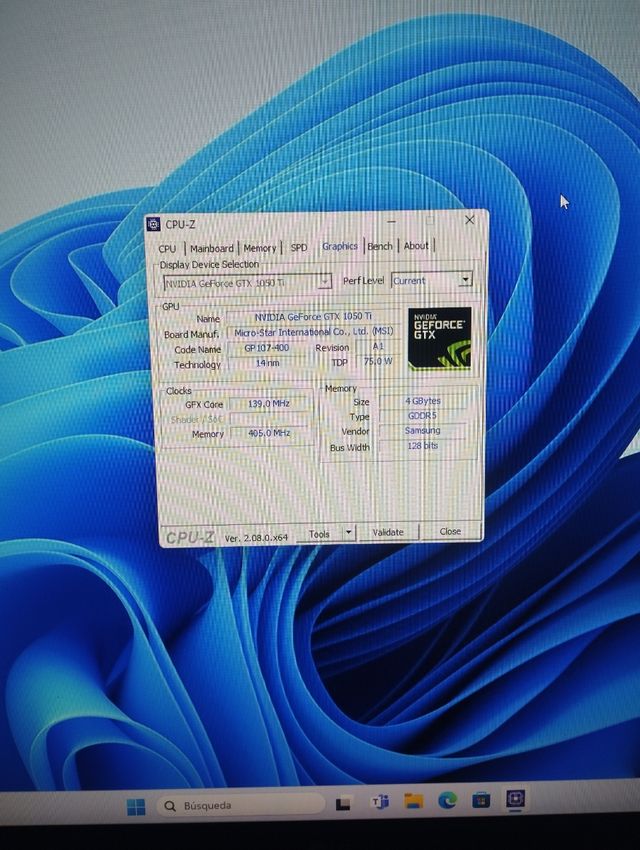Image resolution: width=640 pixels, height=850 pixels.
Task: Click the Windows Start button
Action: [136, 805]
